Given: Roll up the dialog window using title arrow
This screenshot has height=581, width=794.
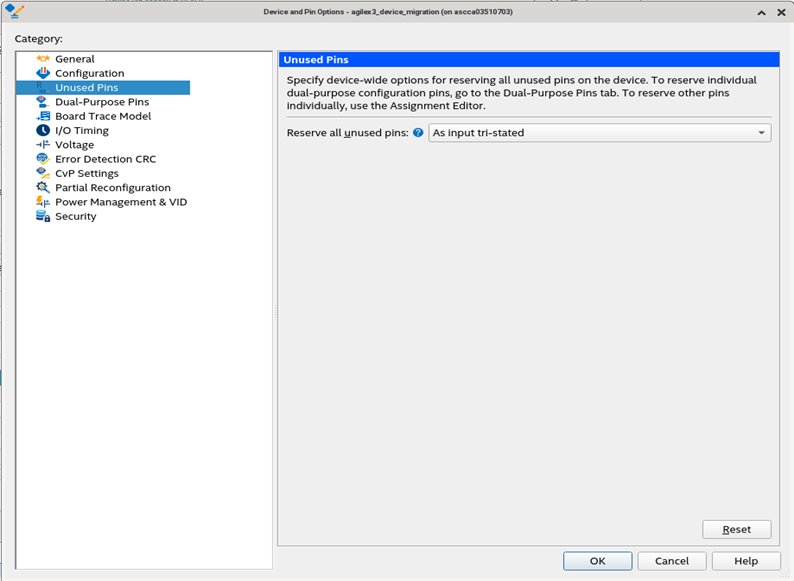Looking at the screenshot, I should click(x=761, y=12).
